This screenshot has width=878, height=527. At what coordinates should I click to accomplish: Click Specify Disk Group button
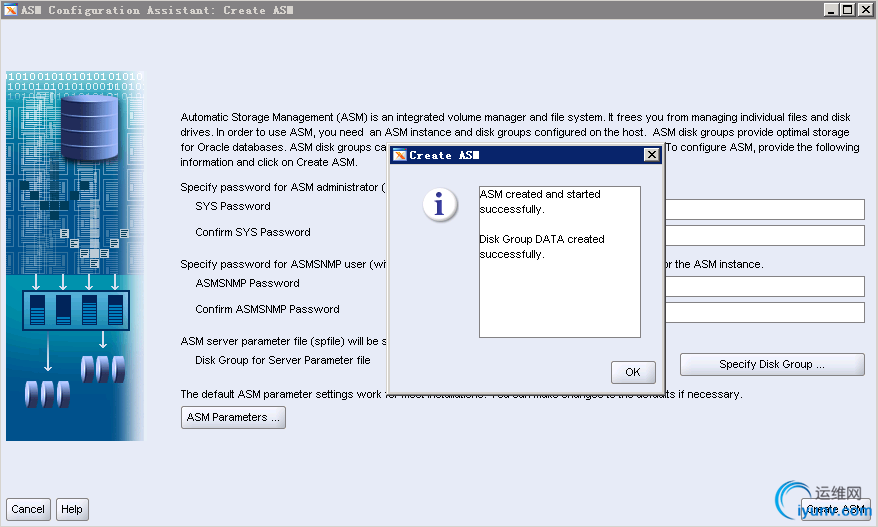pos(772,365)
